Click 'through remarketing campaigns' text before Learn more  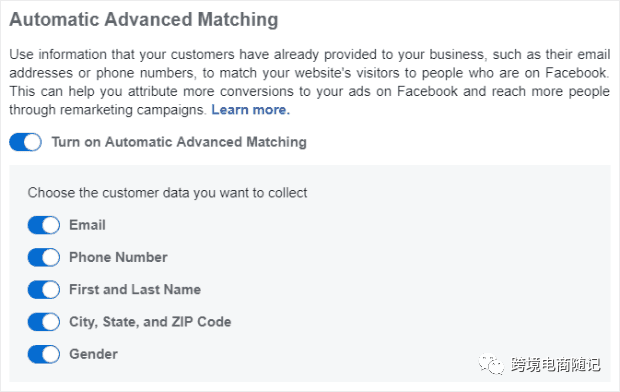tap(108, 110)
